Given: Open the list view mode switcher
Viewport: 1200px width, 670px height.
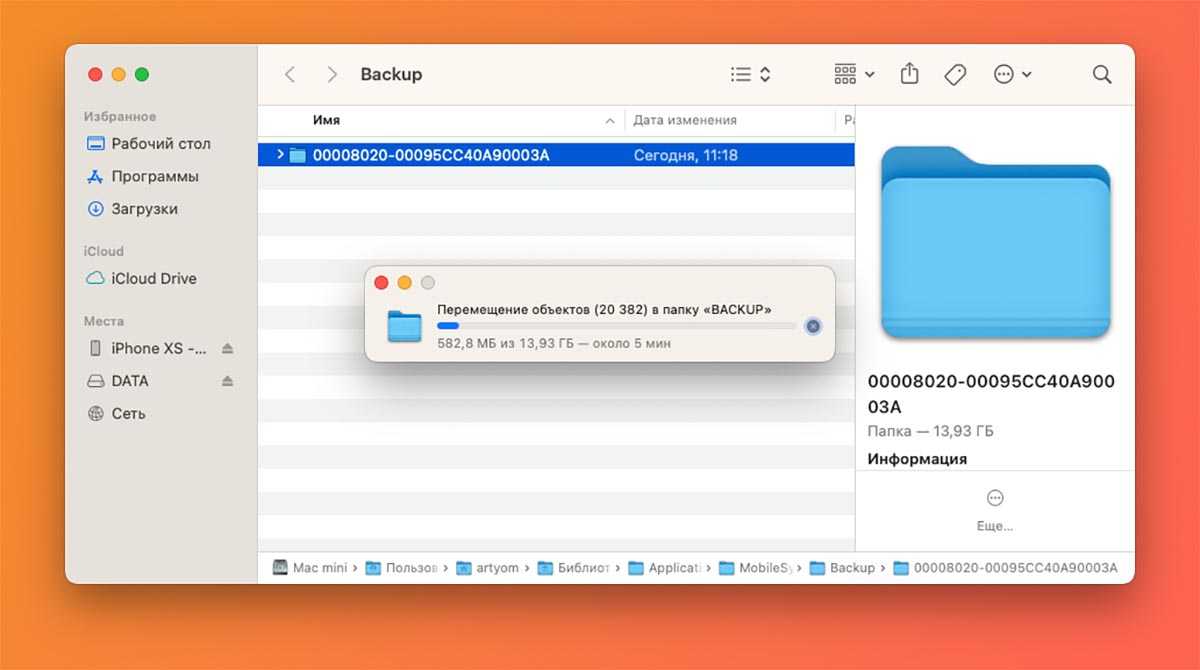Looking at the screenshot, I should tap(750, 74).
